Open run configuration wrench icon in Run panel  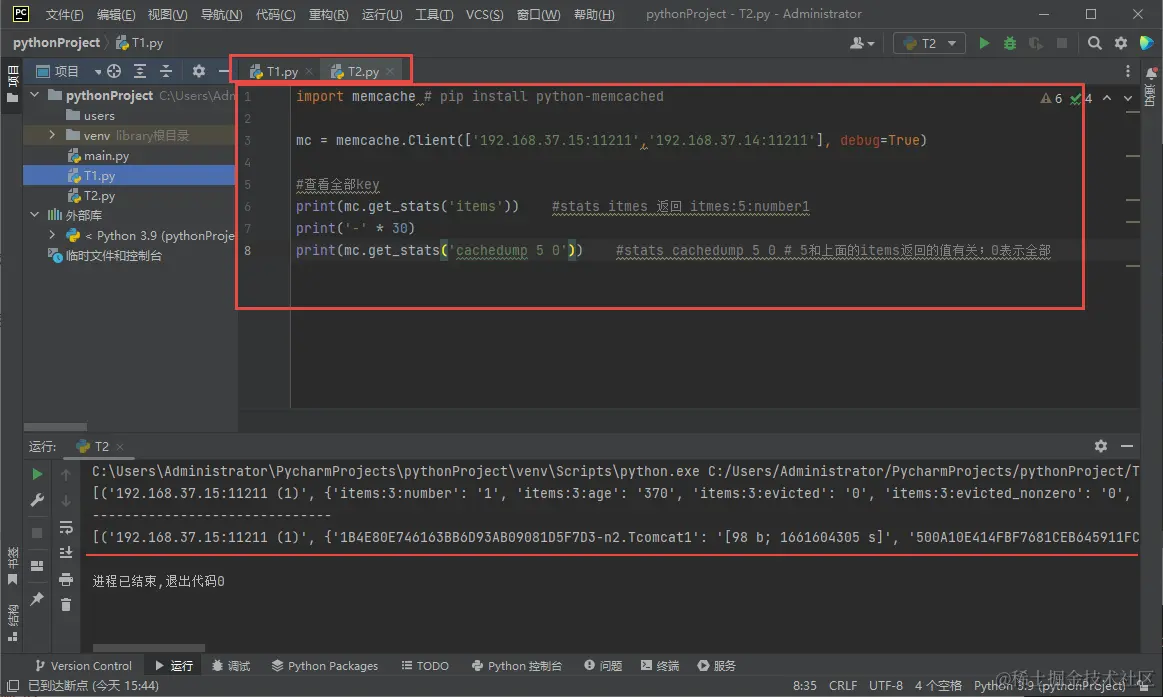pyautogui.click(x=37, y=501)
